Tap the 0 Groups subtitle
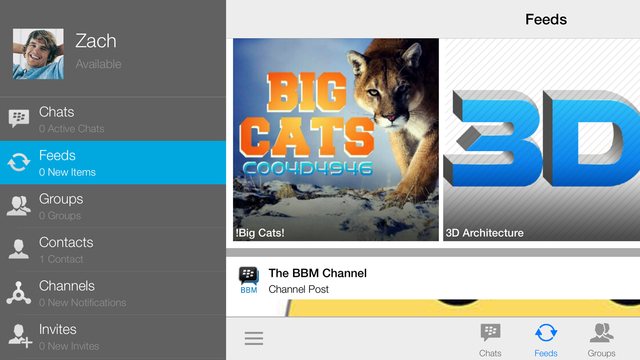 (x=60, y=216)
